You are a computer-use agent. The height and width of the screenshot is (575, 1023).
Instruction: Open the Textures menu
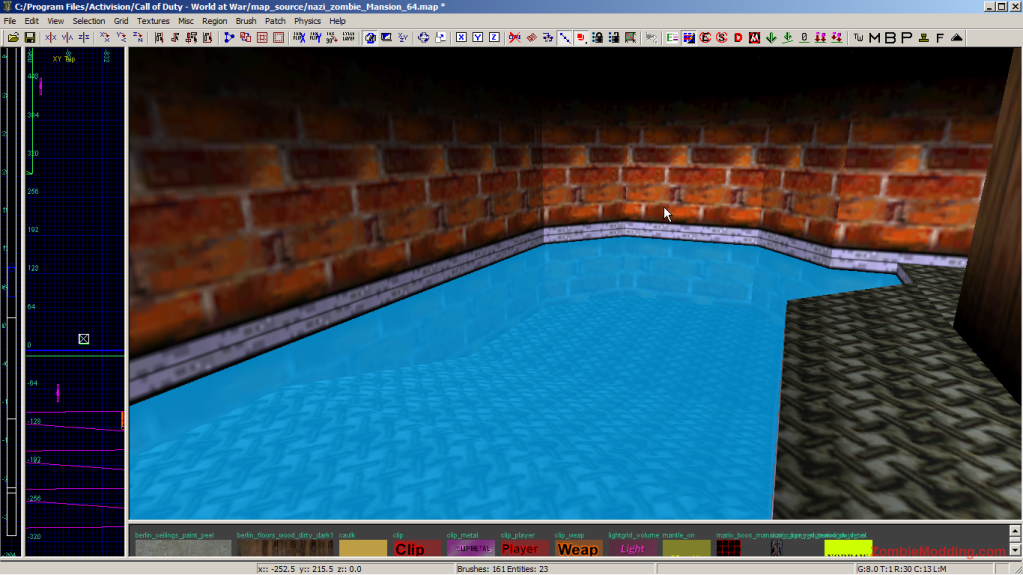(x=153, y=21)
